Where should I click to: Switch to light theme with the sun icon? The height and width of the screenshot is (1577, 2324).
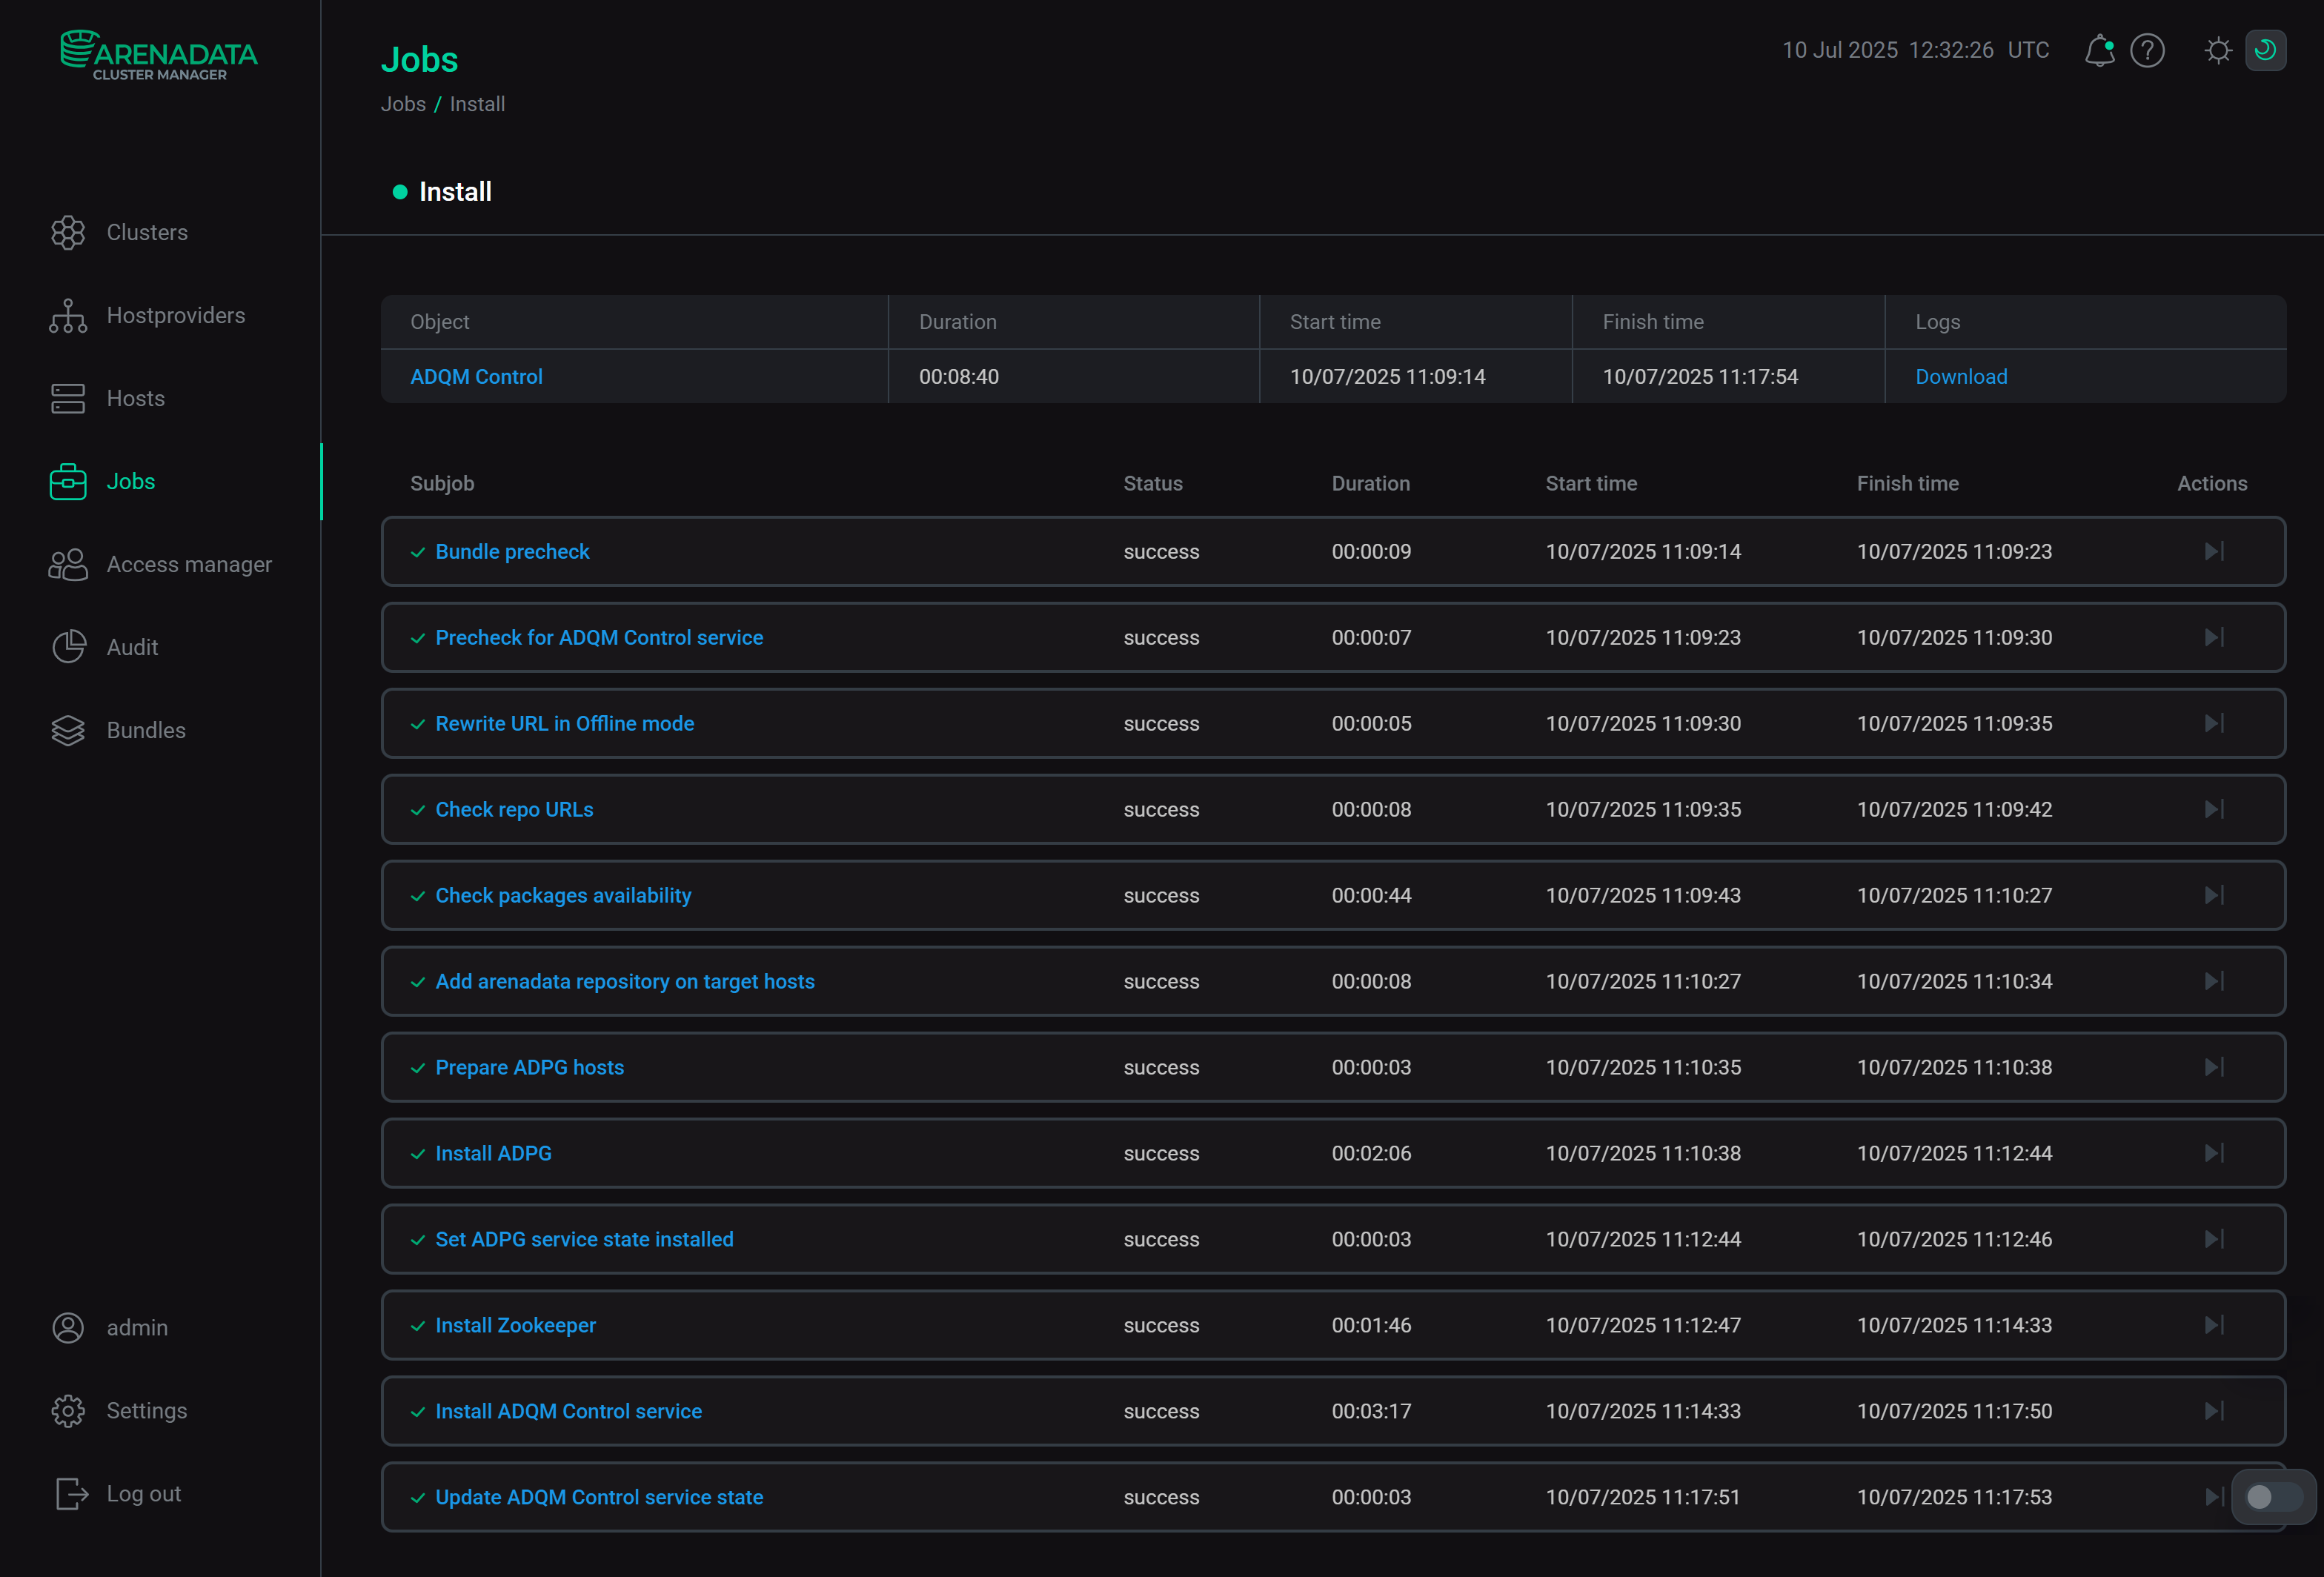[2218, 50]
